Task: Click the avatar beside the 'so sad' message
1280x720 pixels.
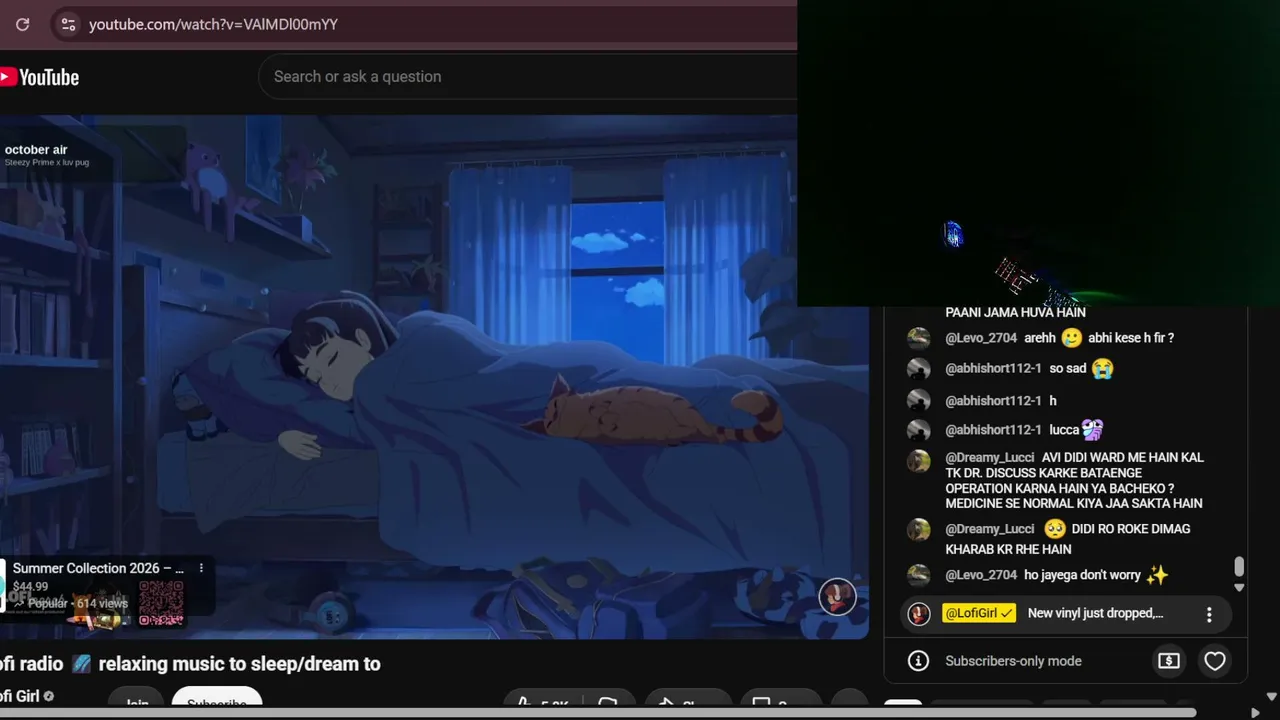Action: click(x=918, y=369)
